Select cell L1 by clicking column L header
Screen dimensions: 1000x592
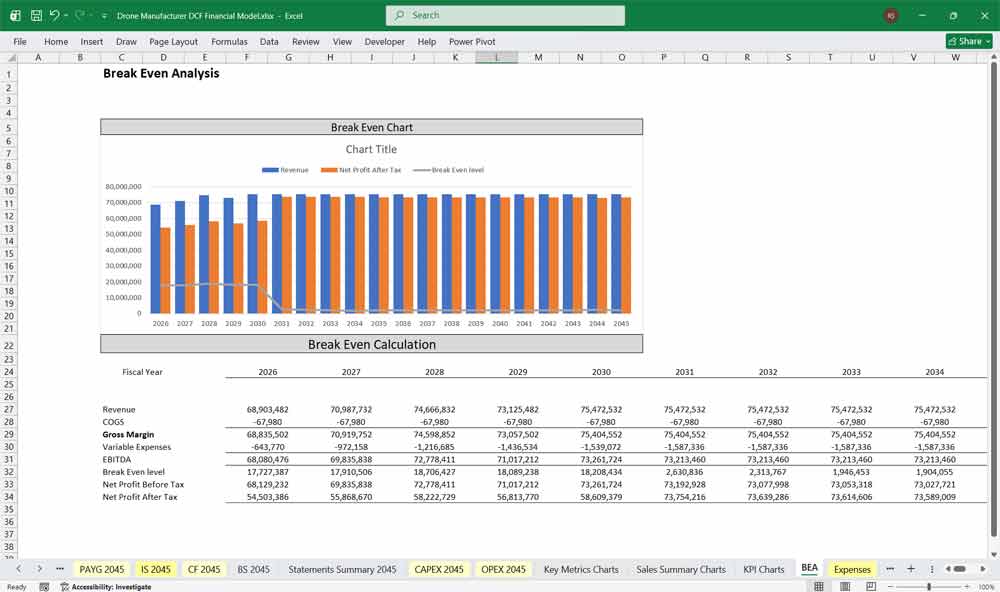496,57
